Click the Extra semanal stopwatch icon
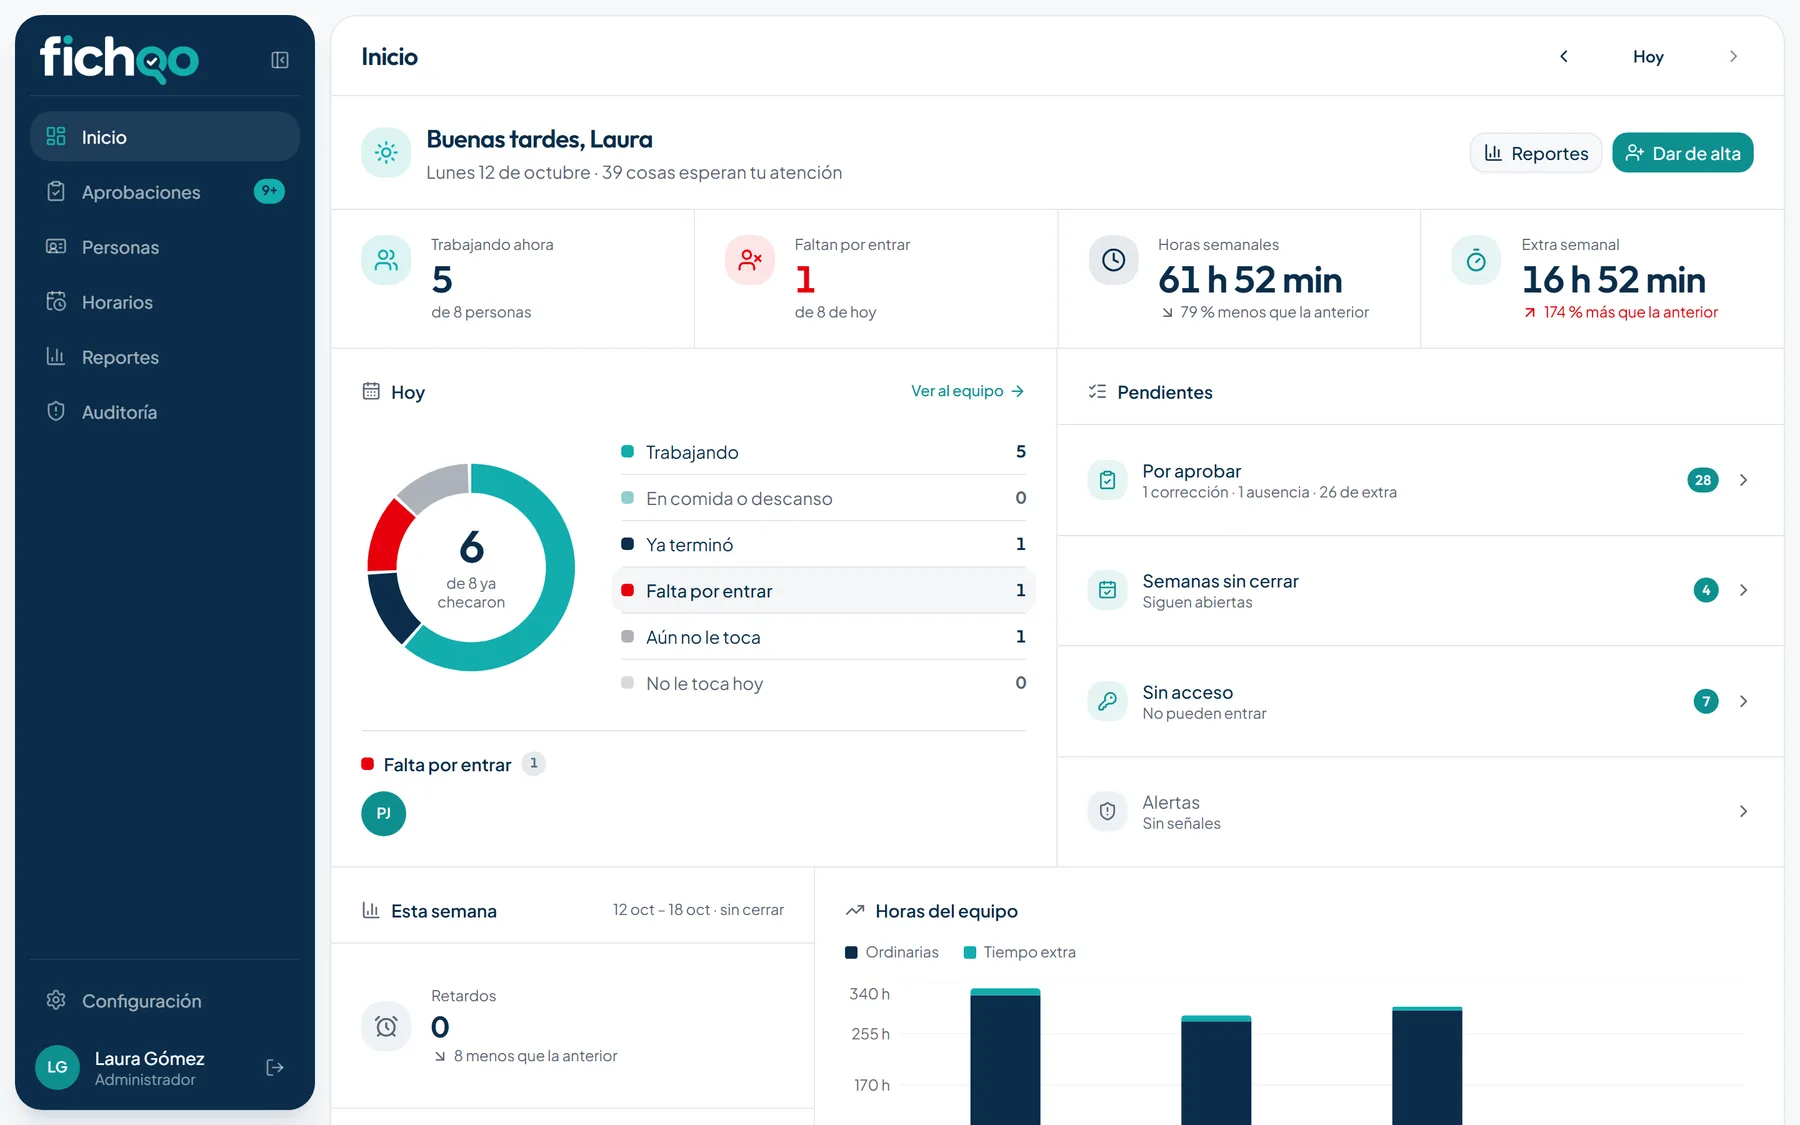Screen dimensions: 1800x1125 1476,260
